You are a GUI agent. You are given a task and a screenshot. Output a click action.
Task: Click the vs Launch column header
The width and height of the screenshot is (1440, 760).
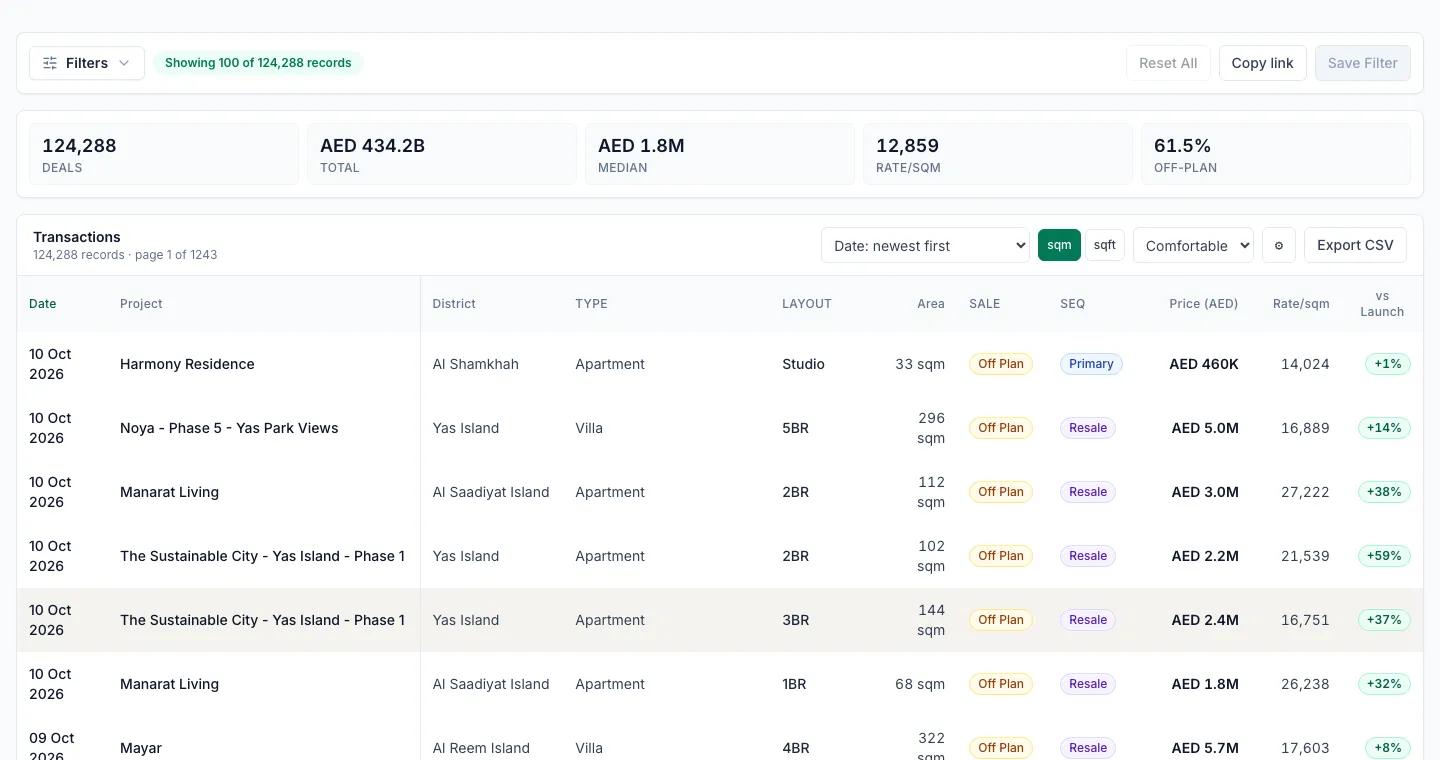[x=1382, y=304]
